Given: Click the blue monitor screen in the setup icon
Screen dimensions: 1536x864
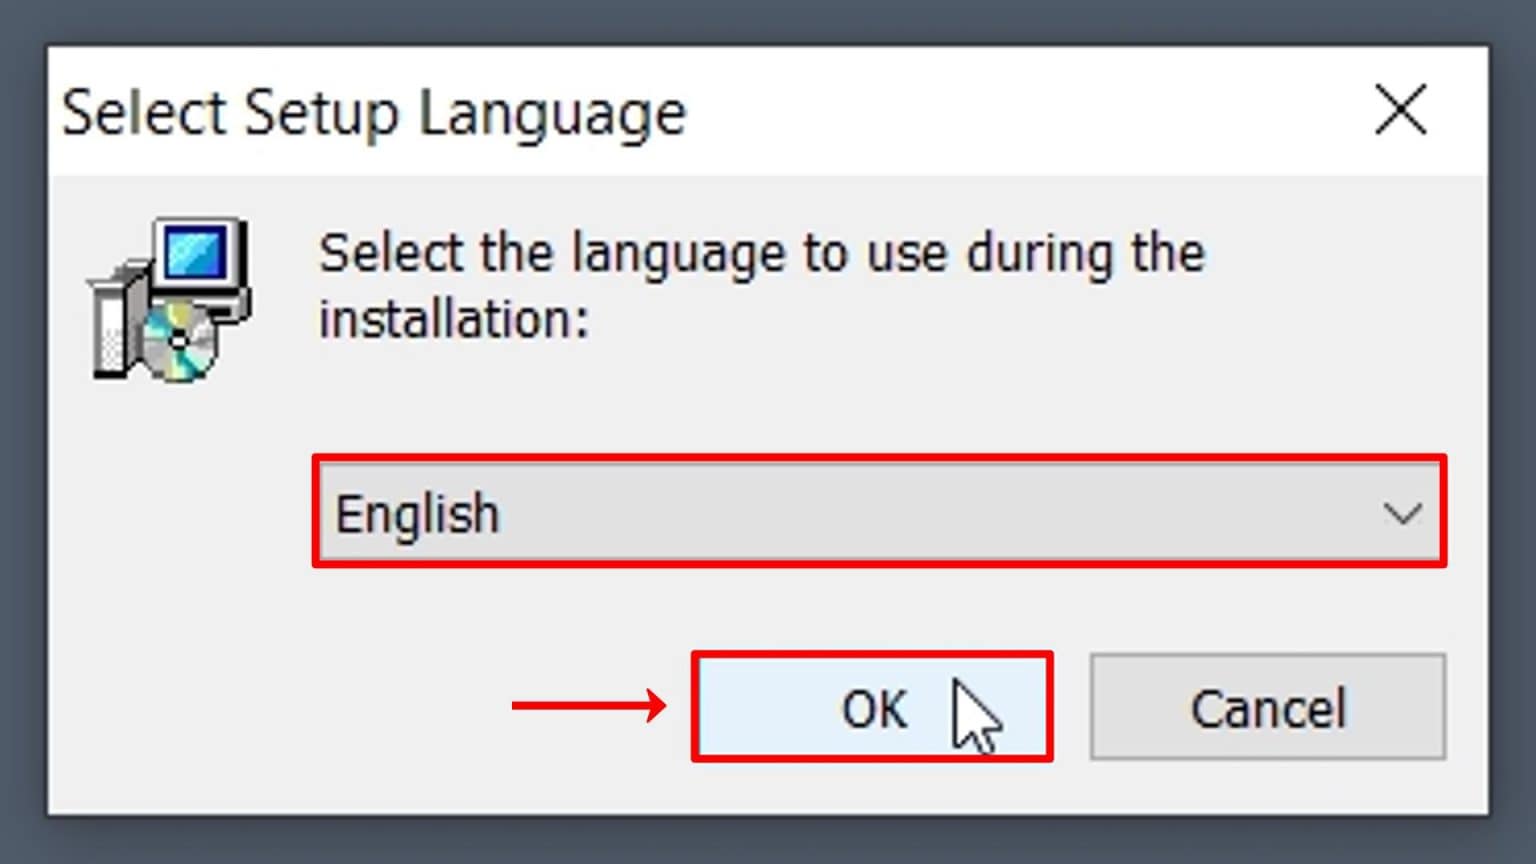Looking at the screenshot, I should [196, 252].
